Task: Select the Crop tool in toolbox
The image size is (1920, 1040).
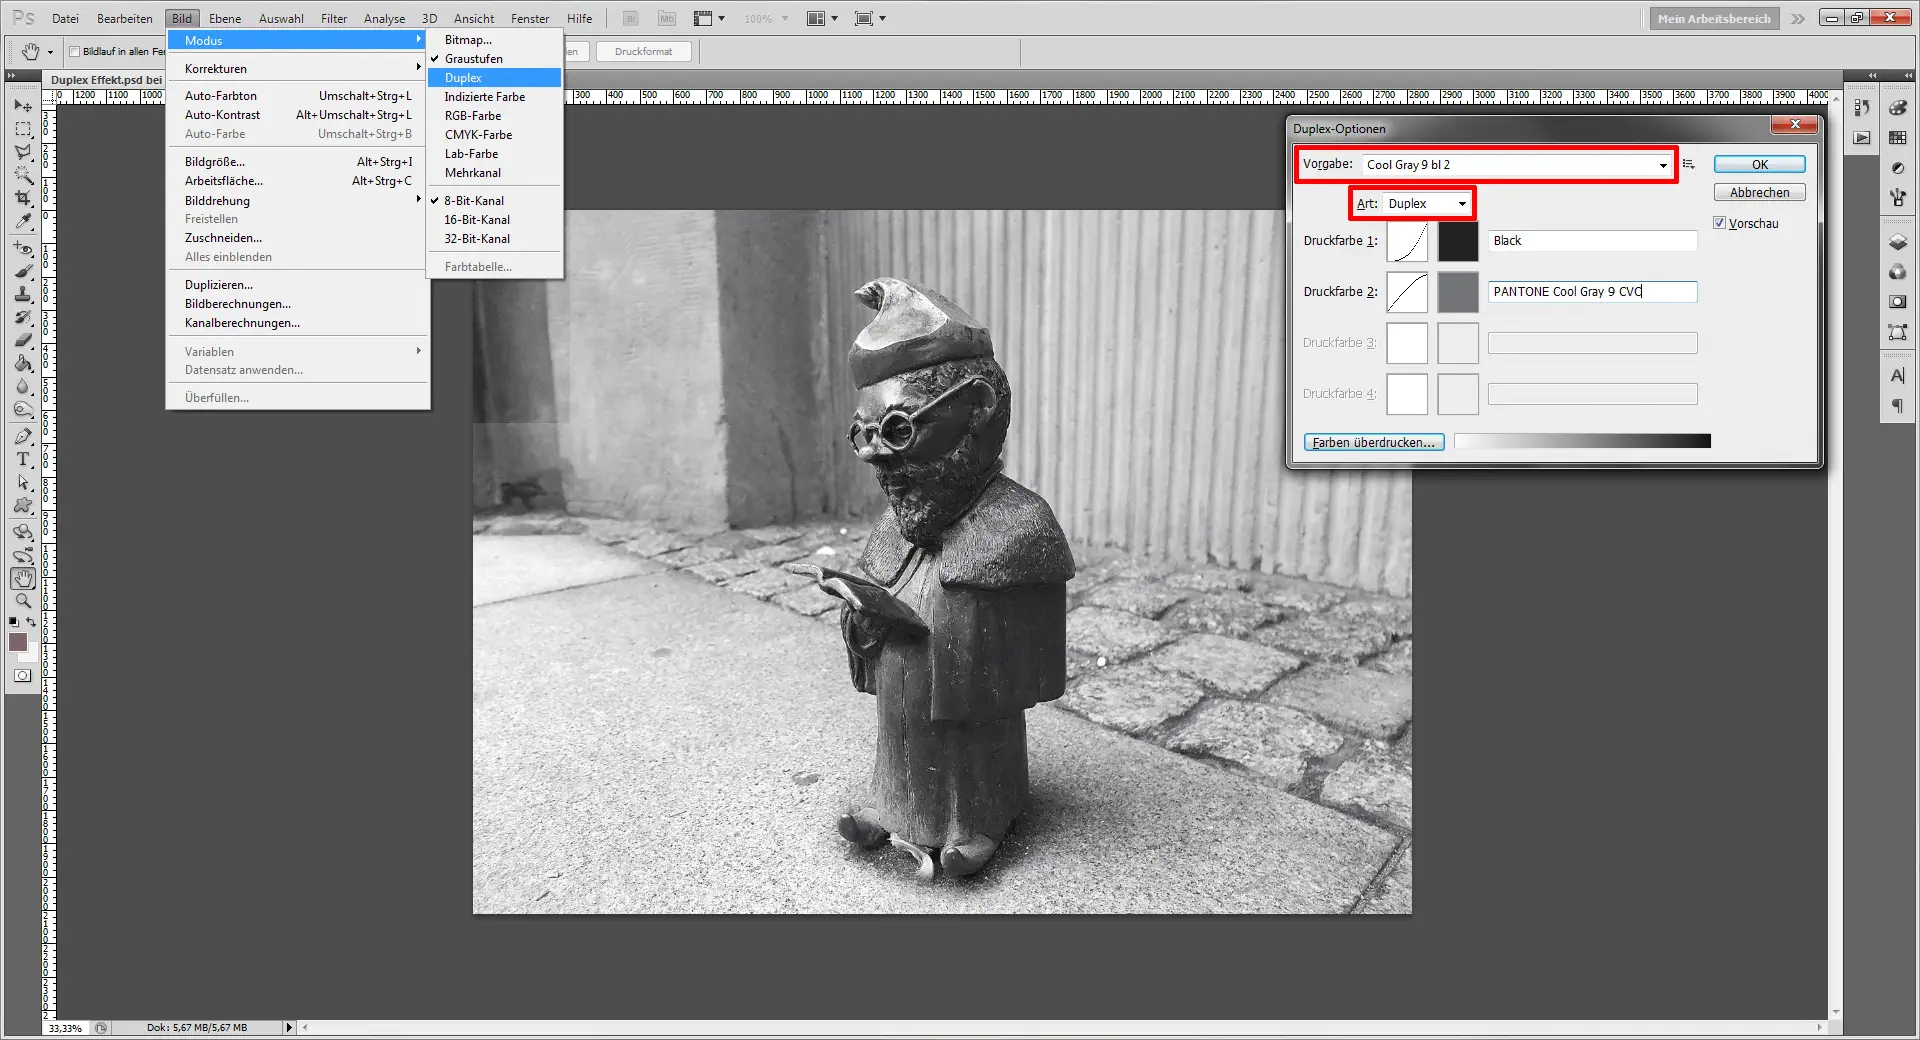Action: (x=23, y=199)
